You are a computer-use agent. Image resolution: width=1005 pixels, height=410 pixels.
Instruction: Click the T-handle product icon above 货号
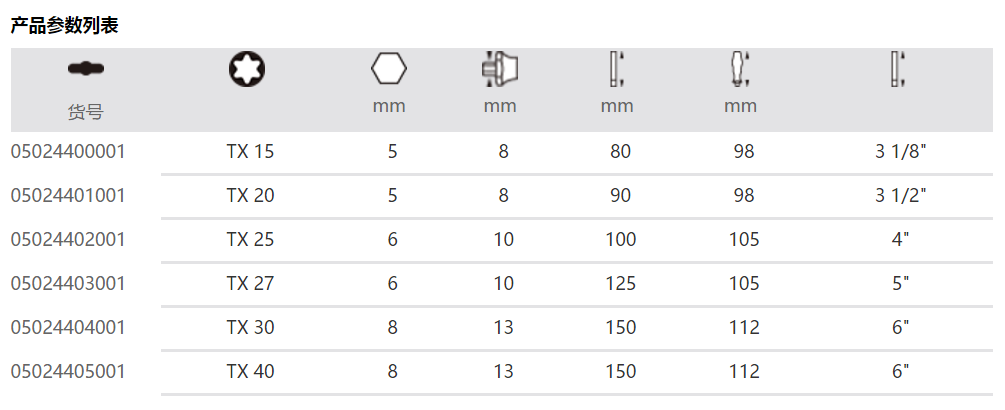click(x=85, y=69)
